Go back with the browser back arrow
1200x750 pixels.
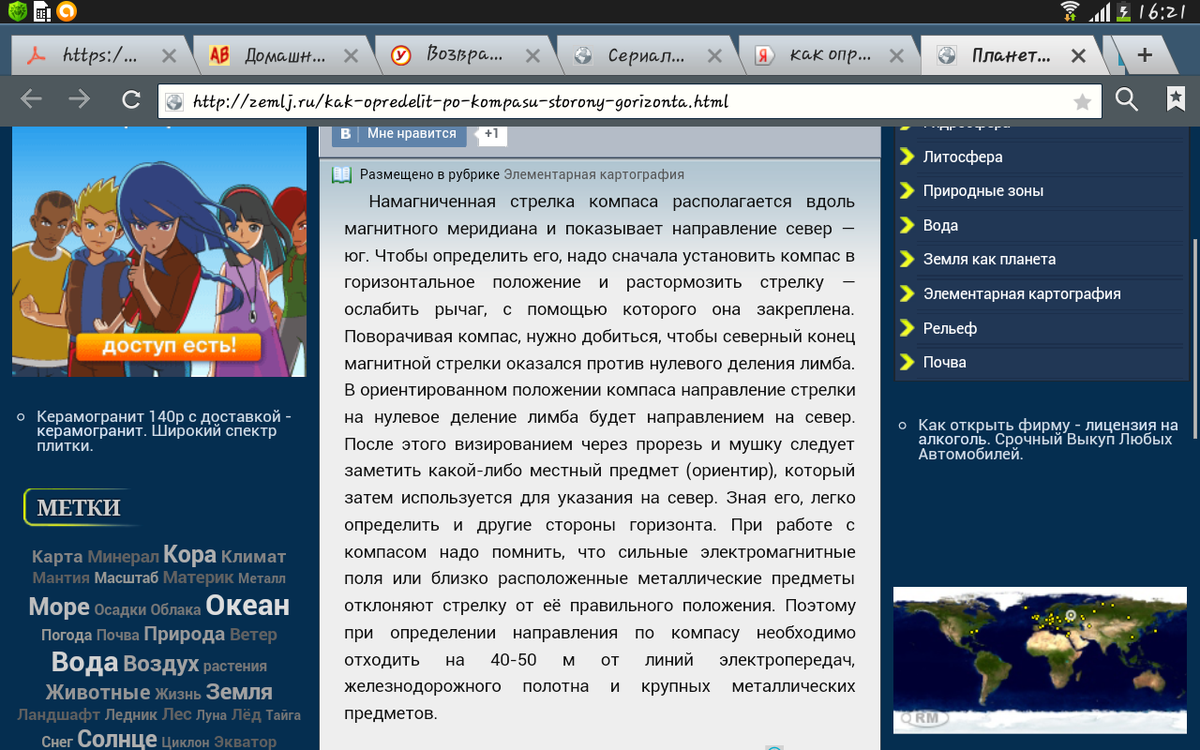pos(31,99)
